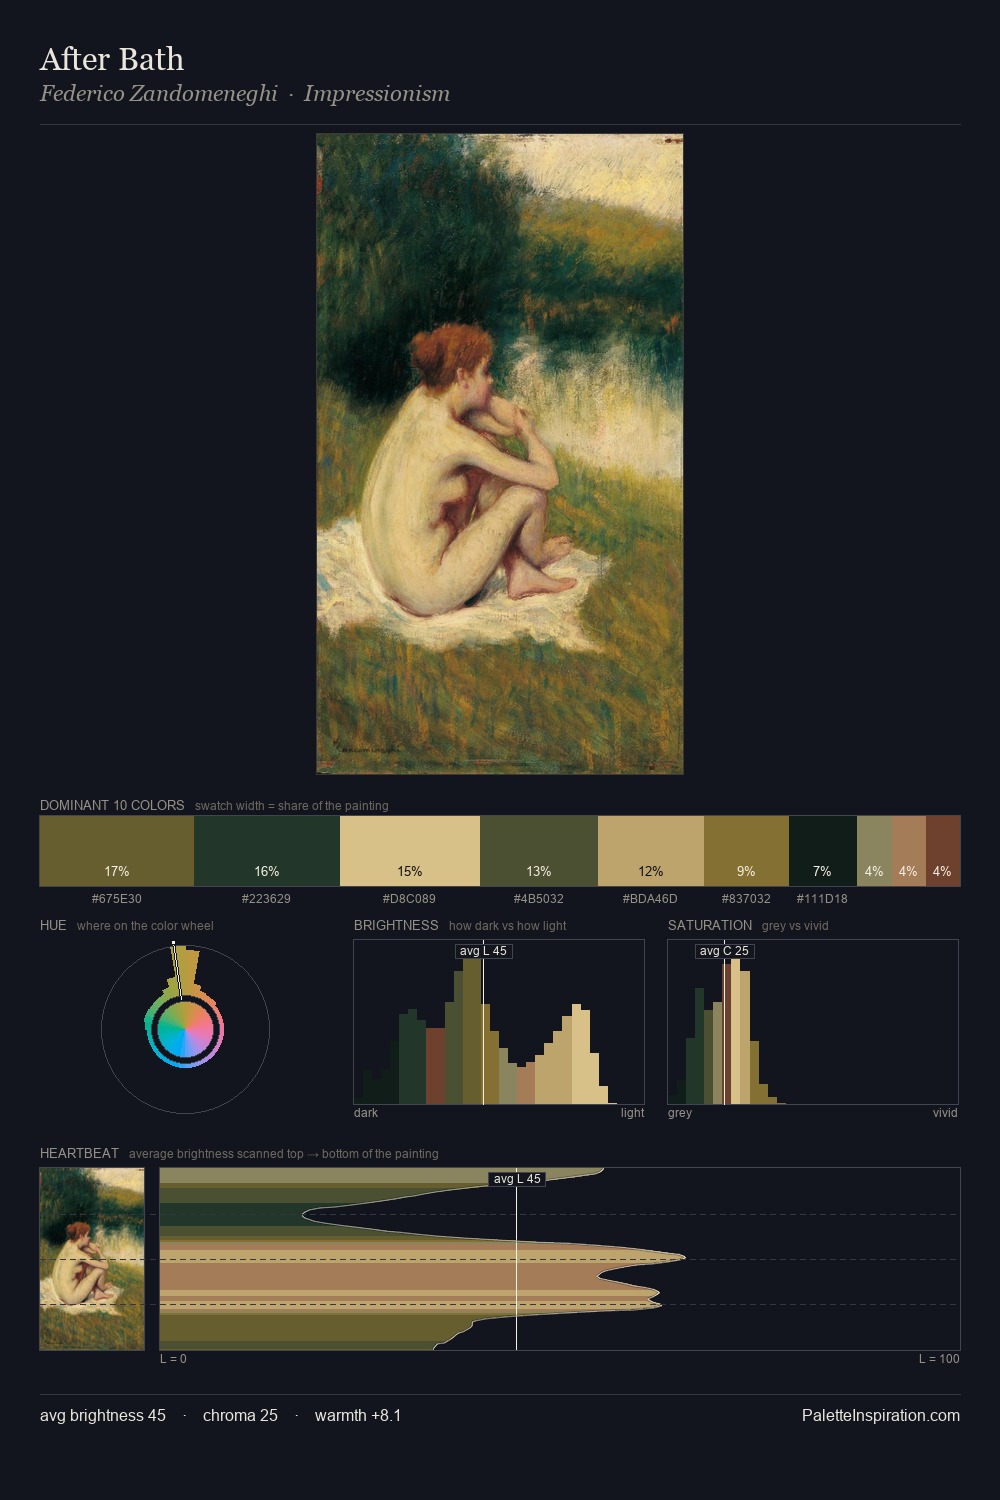Click 'vivid' axis label under saturation
This screenshot has width=1000, height=1500.
[945, 1113]
